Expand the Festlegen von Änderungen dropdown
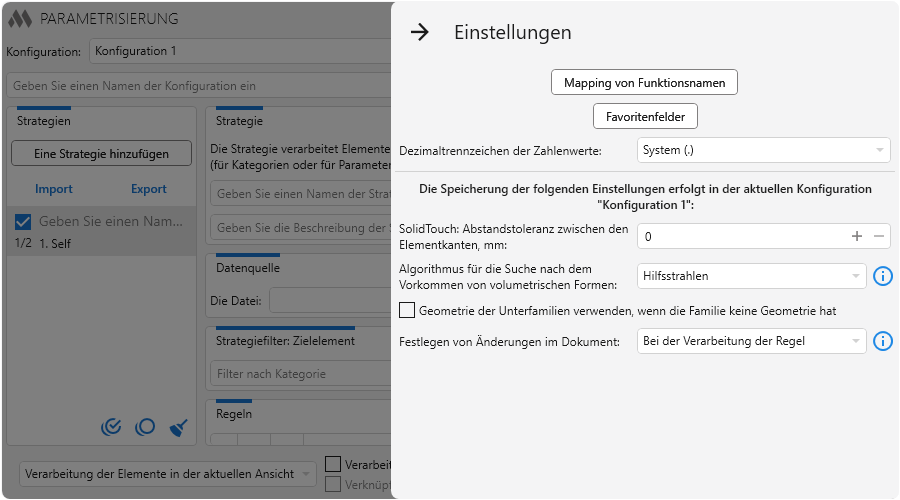900x500 pixels. [751, 341]
